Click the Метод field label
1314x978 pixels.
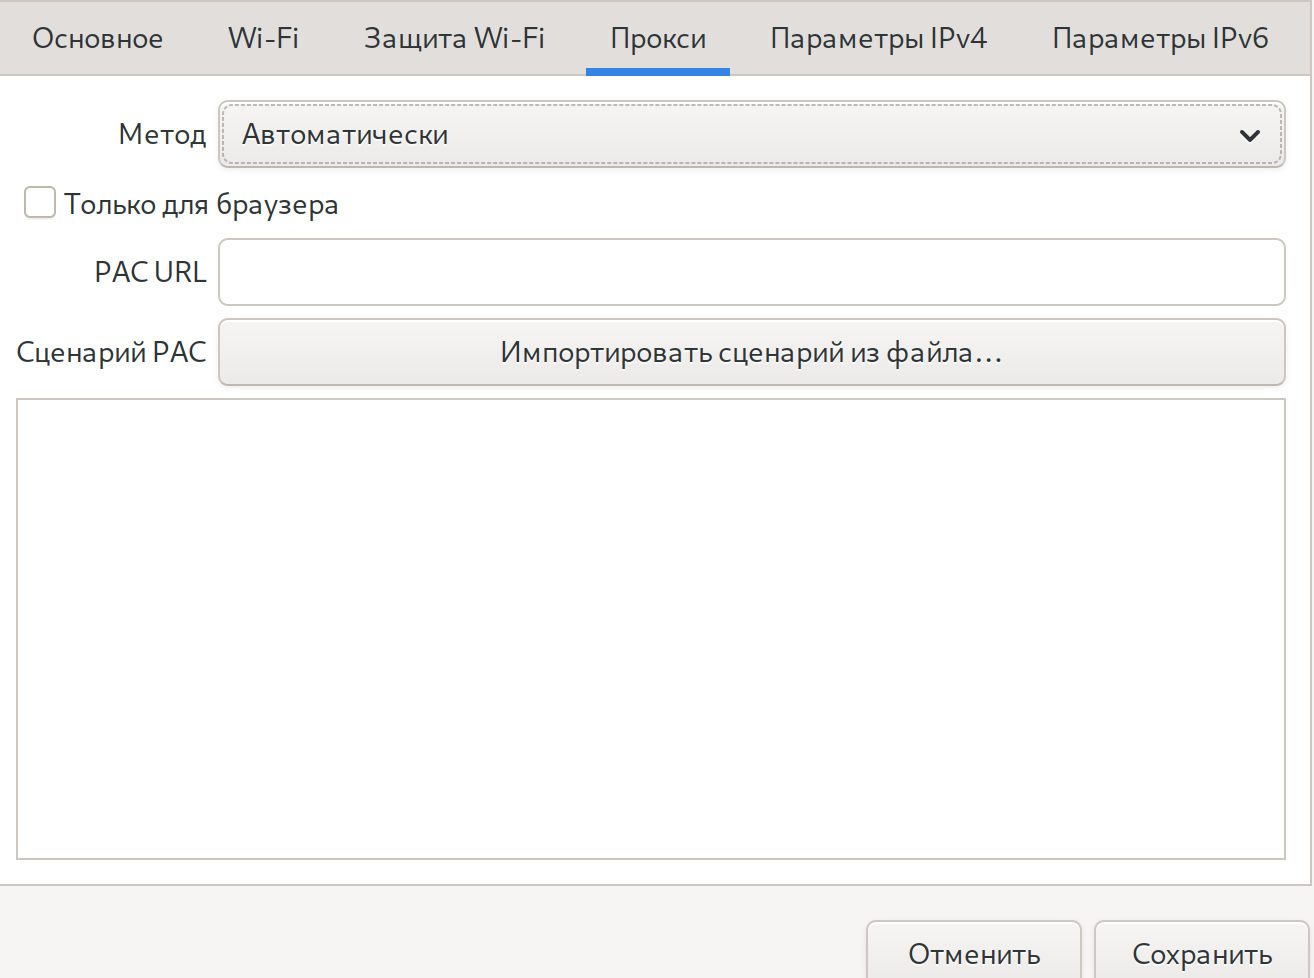click(162, 134)
